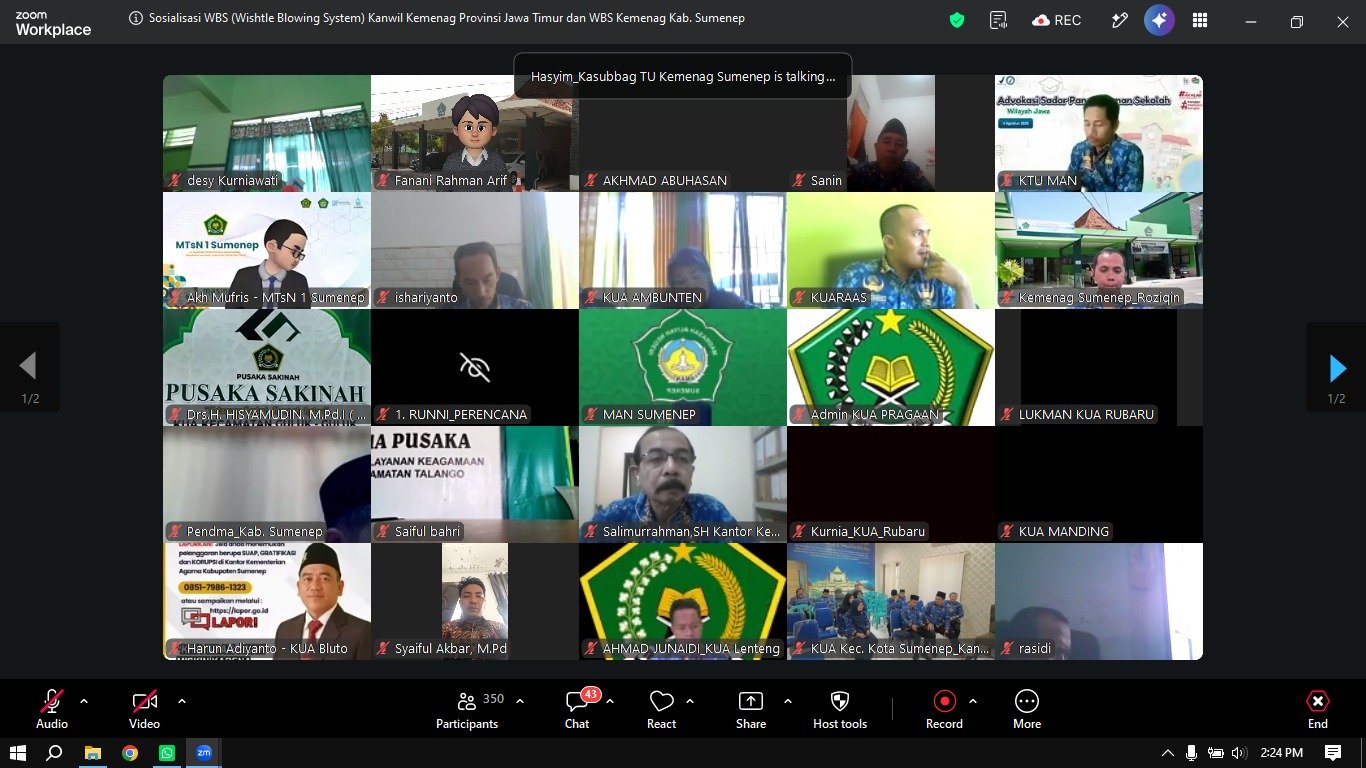1366x768 pixels.
Task: Open the Zoom apps grid icon
Action: click(x=1200, y=20)
